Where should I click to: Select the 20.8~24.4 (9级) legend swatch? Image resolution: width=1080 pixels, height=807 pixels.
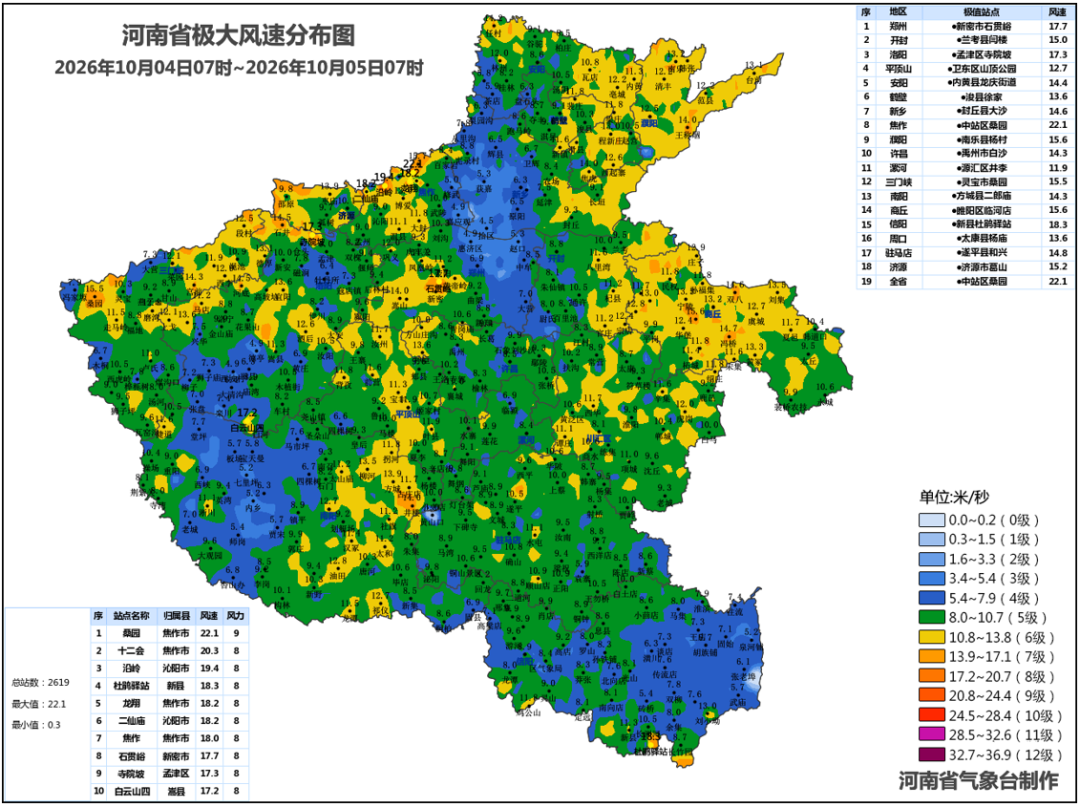pos(931,695)
